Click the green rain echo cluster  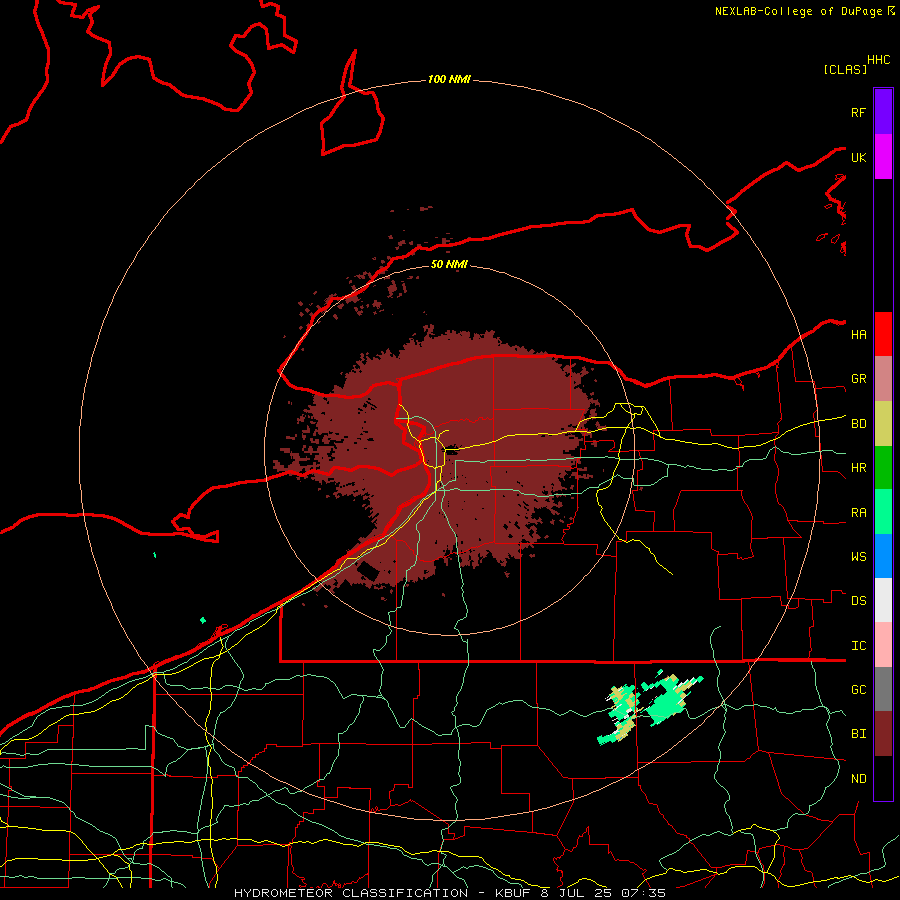point(651,709)
